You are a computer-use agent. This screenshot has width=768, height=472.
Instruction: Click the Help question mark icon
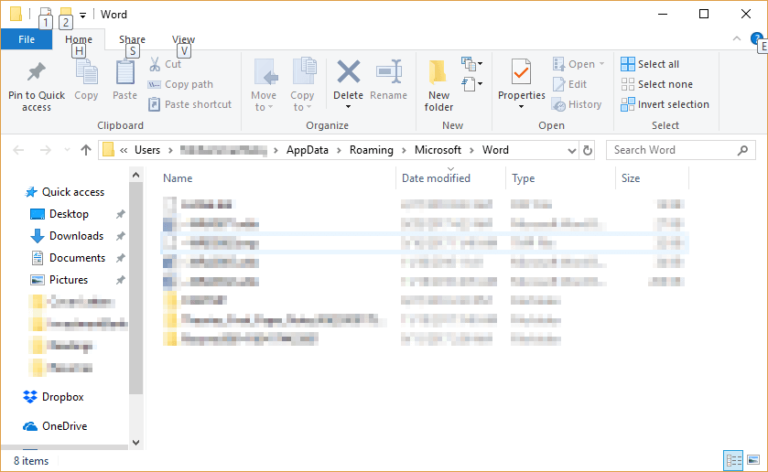coord(756,38)
